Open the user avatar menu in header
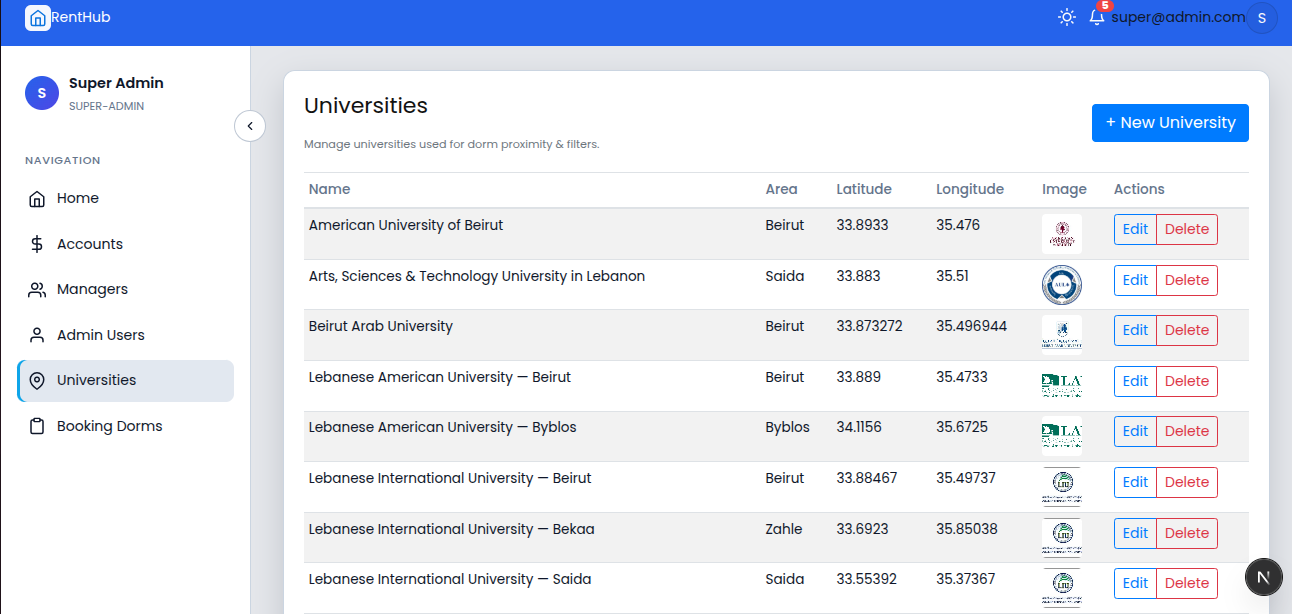This screenshot has height=614, width=1292. coord(1262,18)
